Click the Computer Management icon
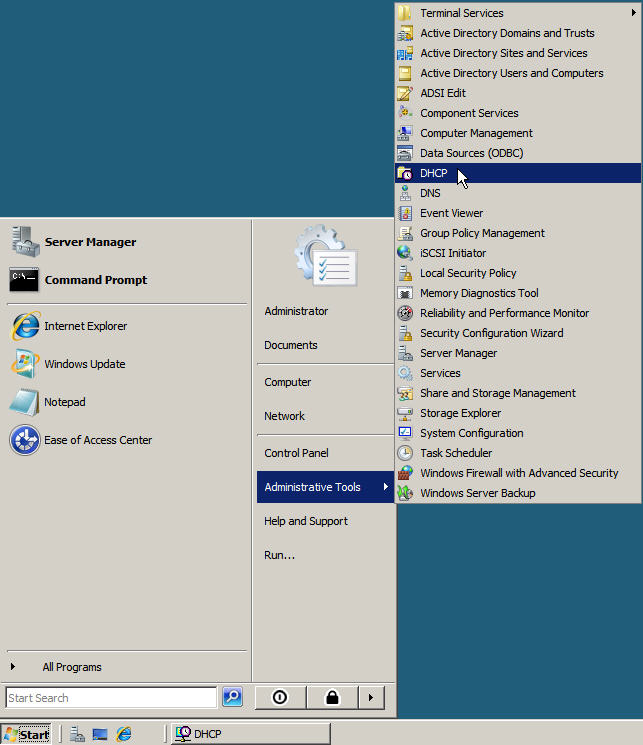This screenshot has width=643, height=745. (404, 133)
